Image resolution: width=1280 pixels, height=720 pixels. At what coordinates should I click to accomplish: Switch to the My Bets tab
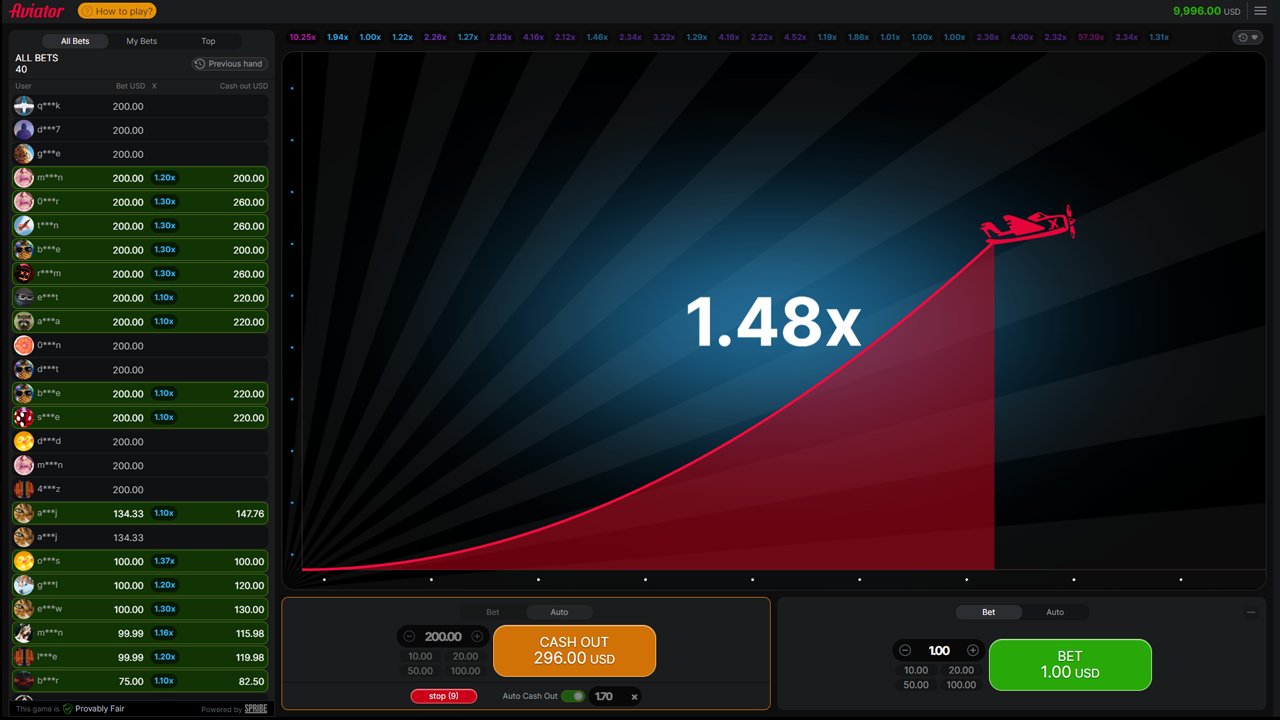[141, 41]
